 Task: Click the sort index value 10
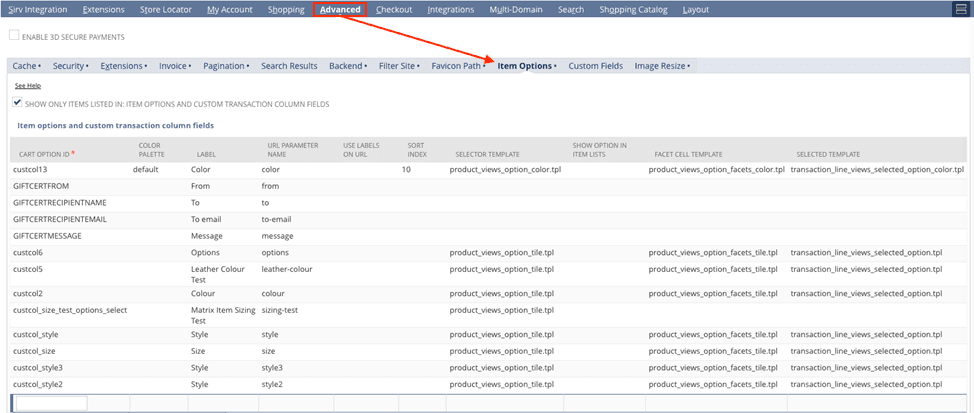click(x=406, y=170)
